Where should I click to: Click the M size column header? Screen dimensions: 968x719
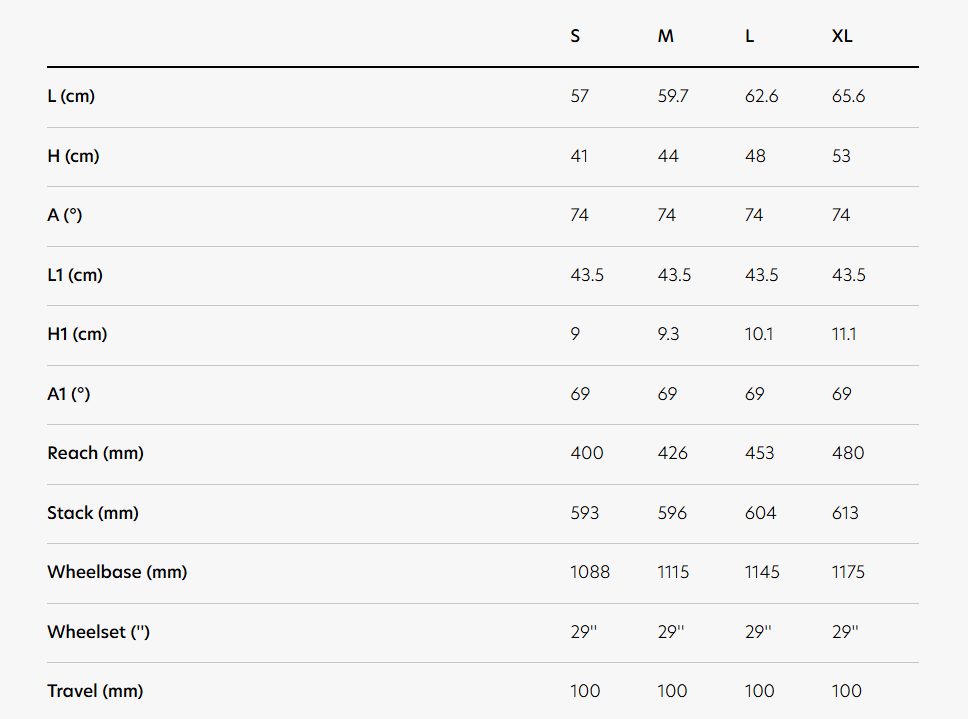[666, 36]
